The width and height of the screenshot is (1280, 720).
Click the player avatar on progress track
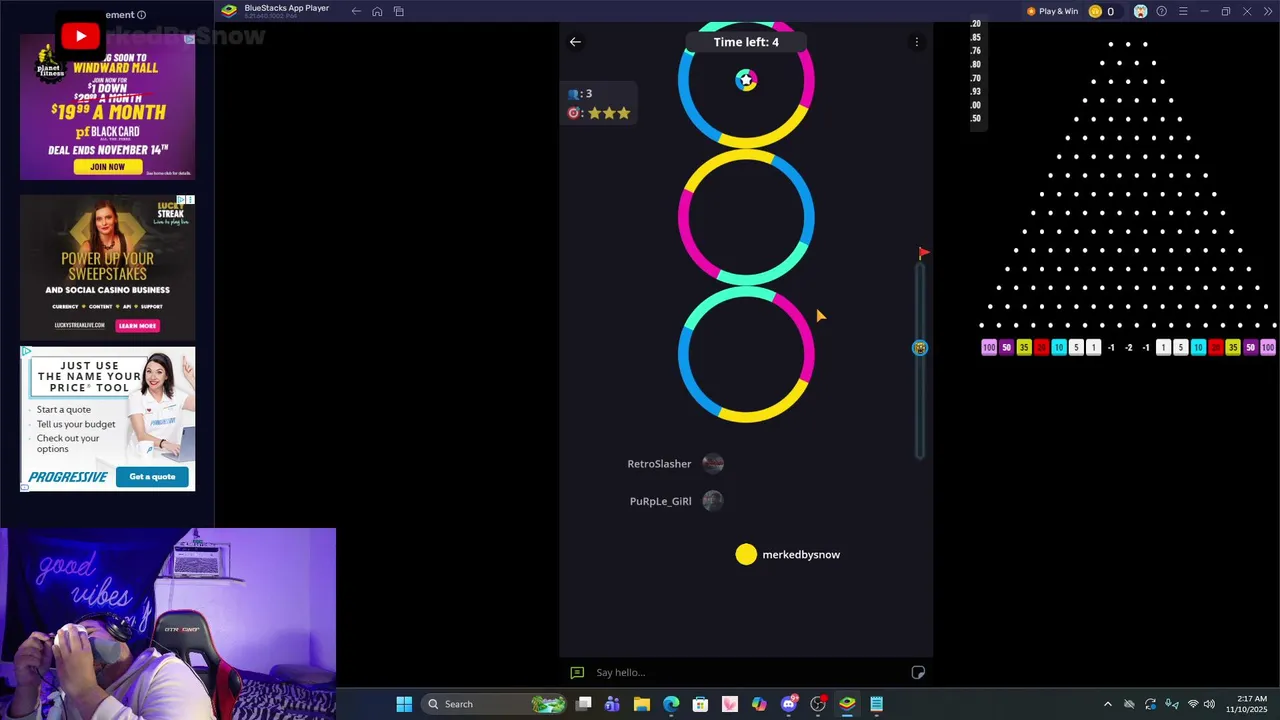point(920,347)
